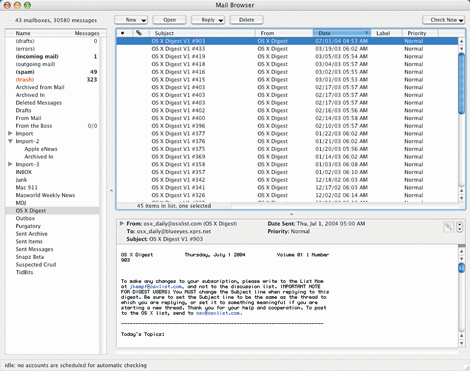Viewport: 470px width, 371px height.
Task: Click the message body scrollbar thumb
Action: 462,268
